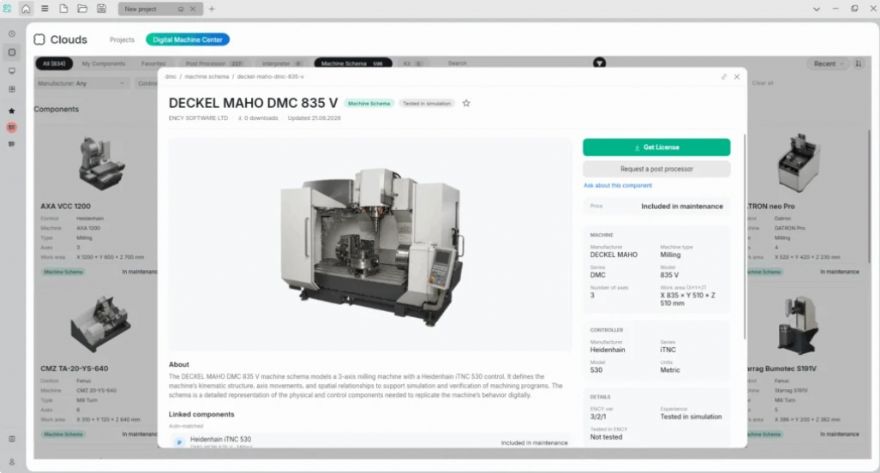Screen dimensions: 880x473
Task: Close the New project tab
Action: pyautogui.click(x=193, y=9)
